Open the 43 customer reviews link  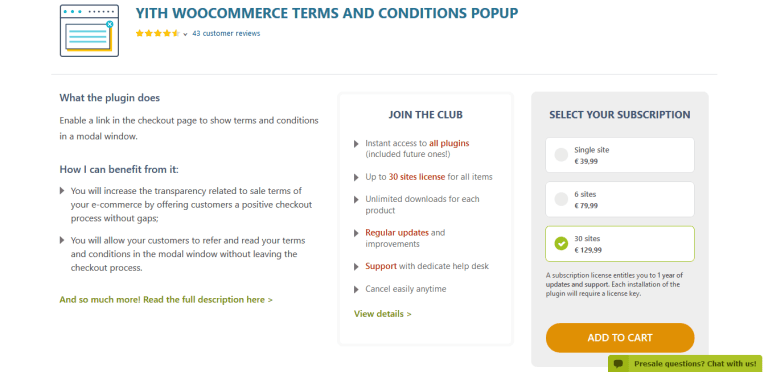coord(226,33)
